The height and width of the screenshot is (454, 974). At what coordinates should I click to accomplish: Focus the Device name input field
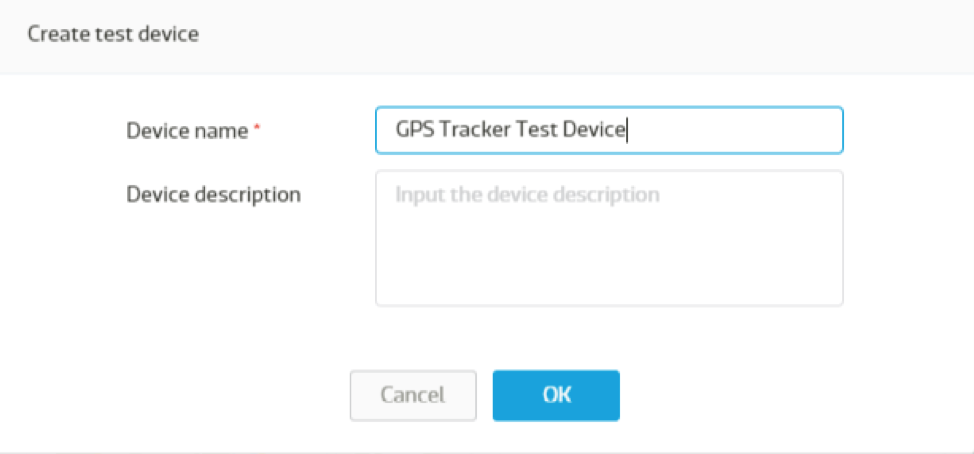(609, 130)
